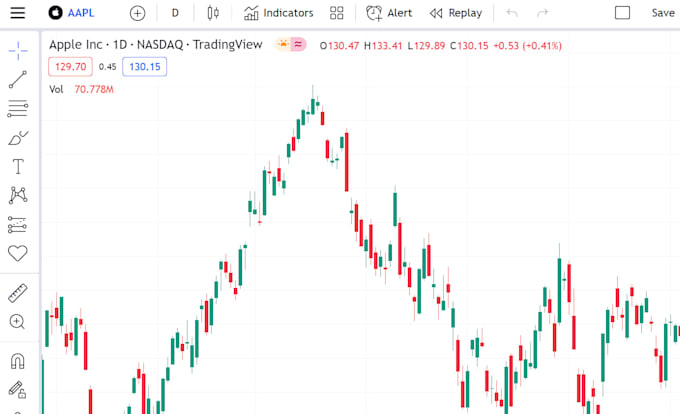Click the Apple logo icon
This screenshot has height=414, width=680.
click(55, 13)
